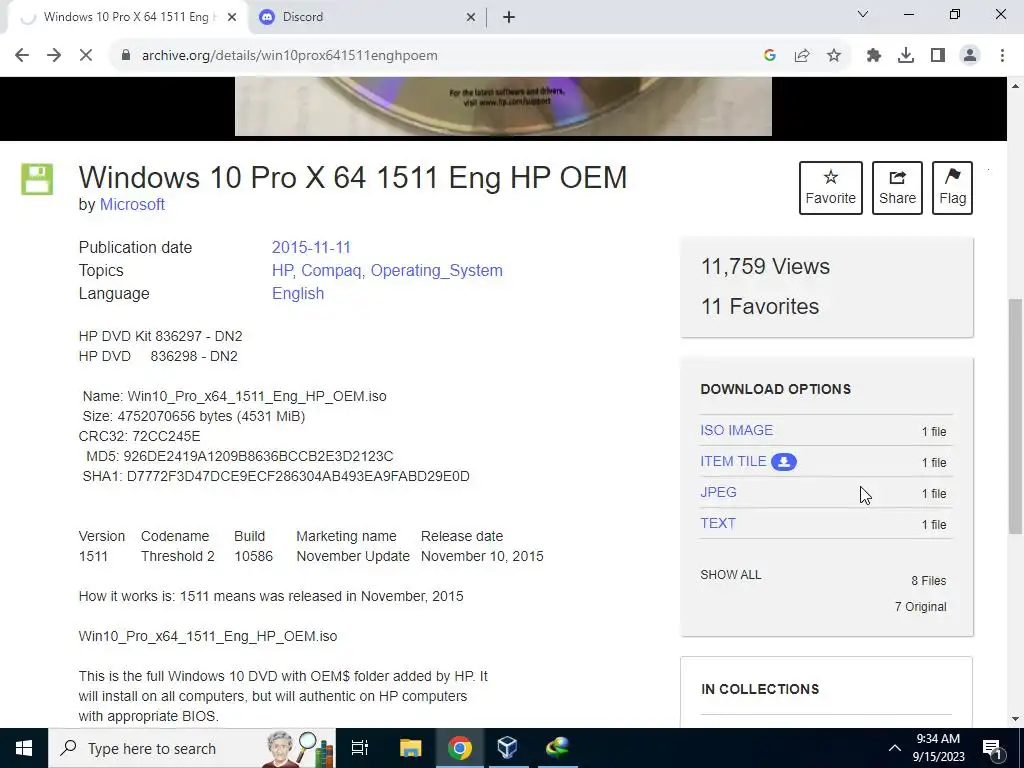Screen dimensions: 1024x768
Task: Open the HP topic link
Action: click(283, 270)
